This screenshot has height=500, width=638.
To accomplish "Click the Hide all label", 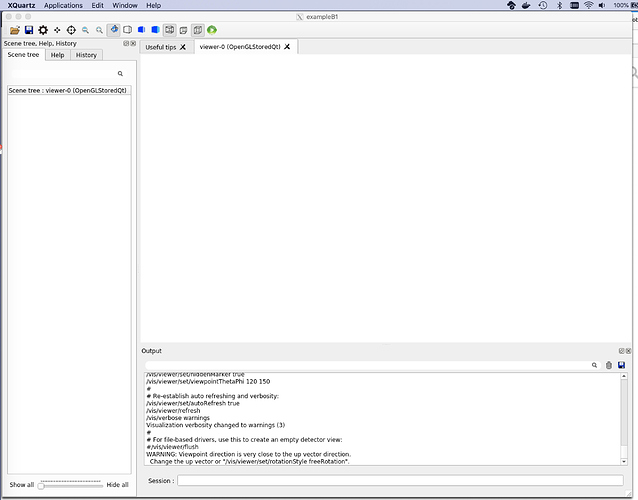I will point(118,485).
